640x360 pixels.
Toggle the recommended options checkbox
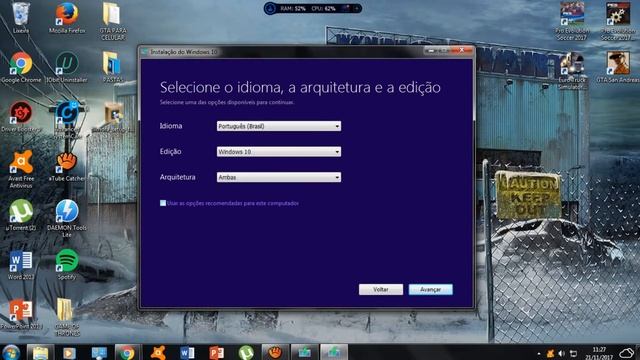pyautogui.click(x=163, y=203)
